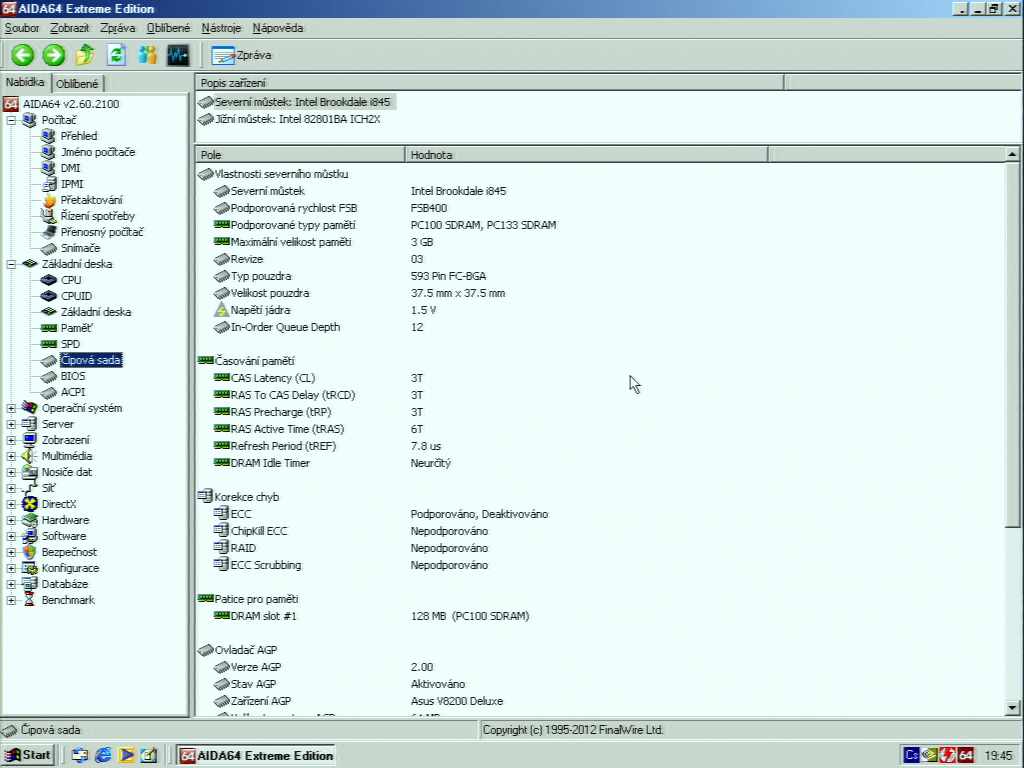Select the AIDA64 v2.60.2100 root item

pos(71,104)
